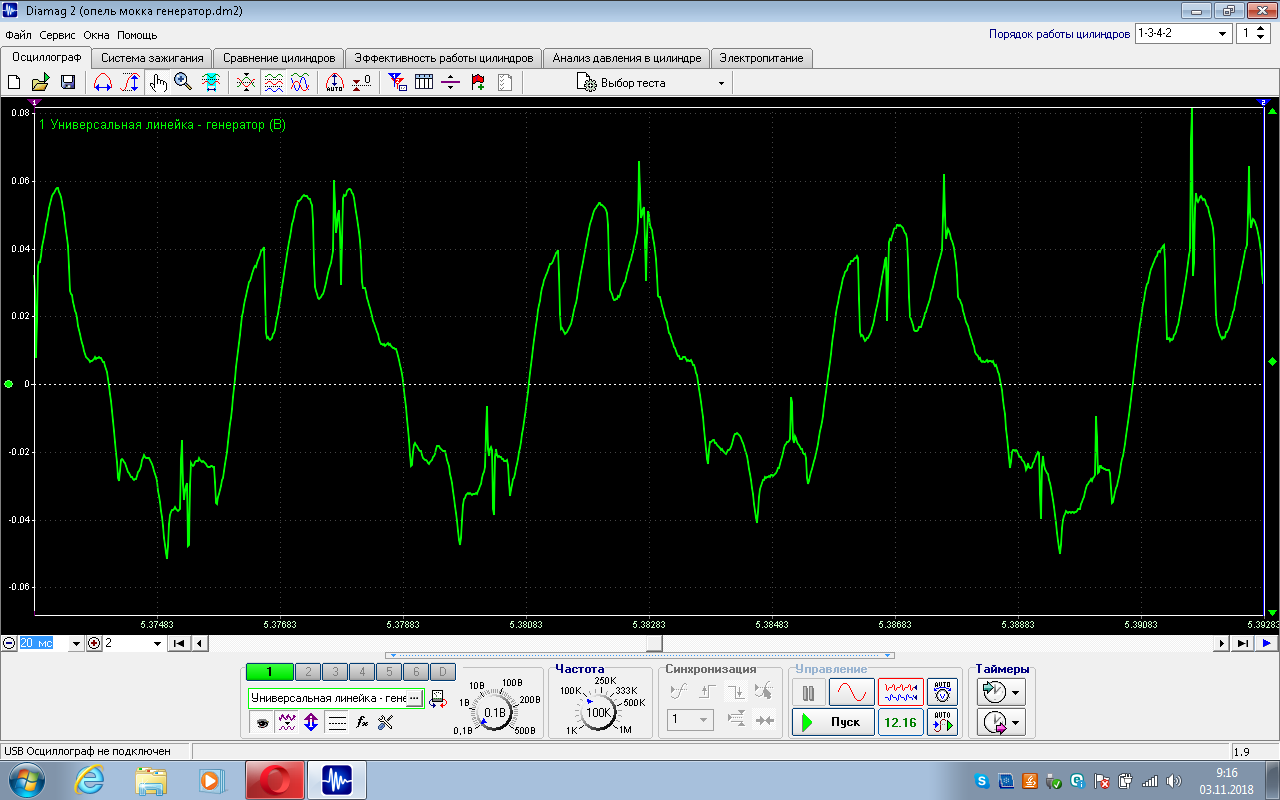Click the channel filter waveform icon

287,722
